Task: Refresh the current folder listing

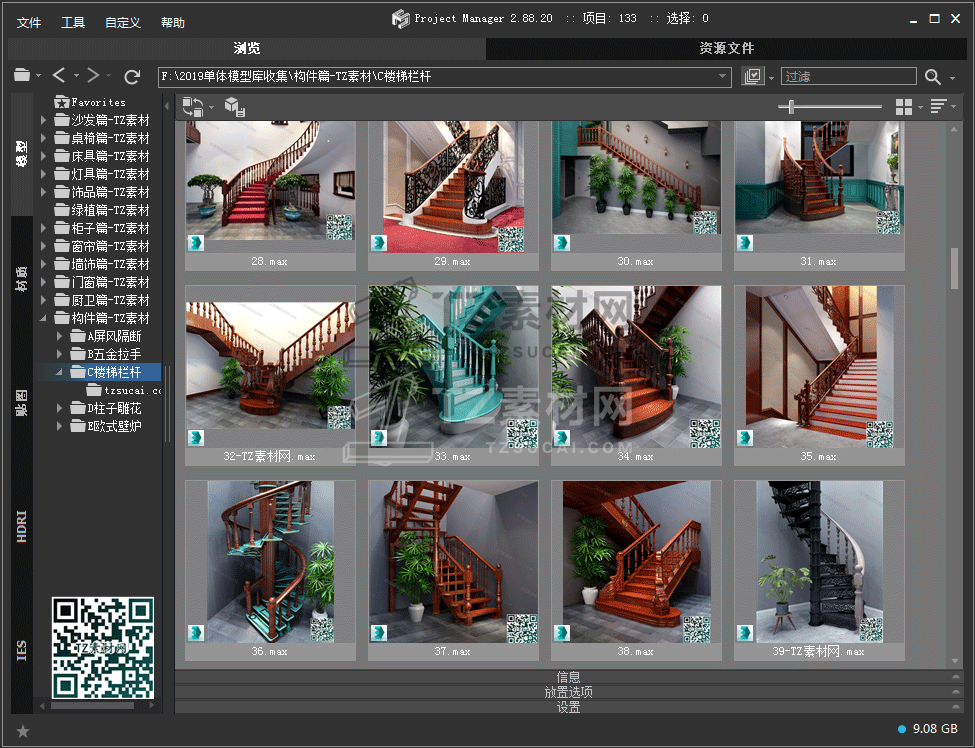Action: (x=132, y=76)
